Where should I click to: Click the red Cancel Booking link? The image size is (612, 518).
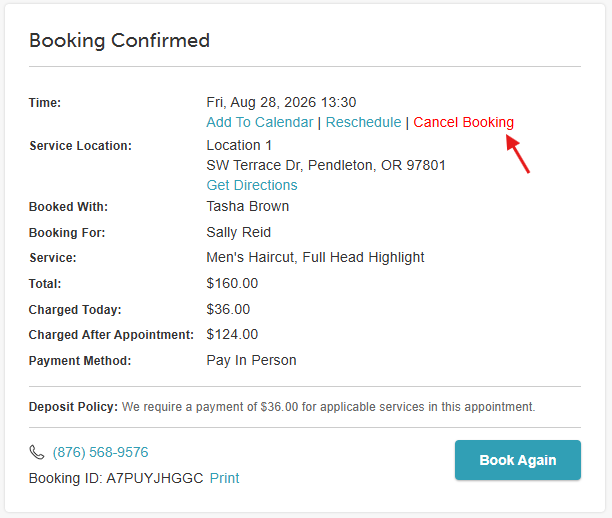tap(463, 122)
